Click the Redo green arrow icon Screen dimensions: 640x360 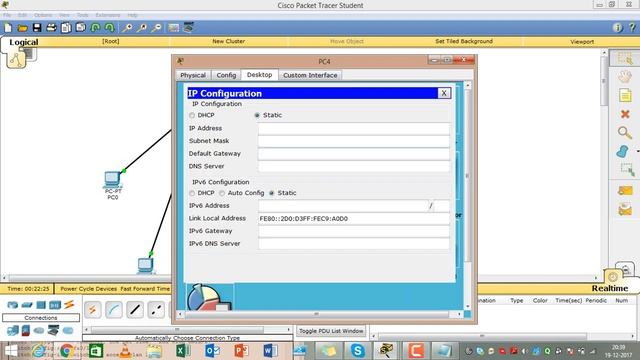pos(109,28)
